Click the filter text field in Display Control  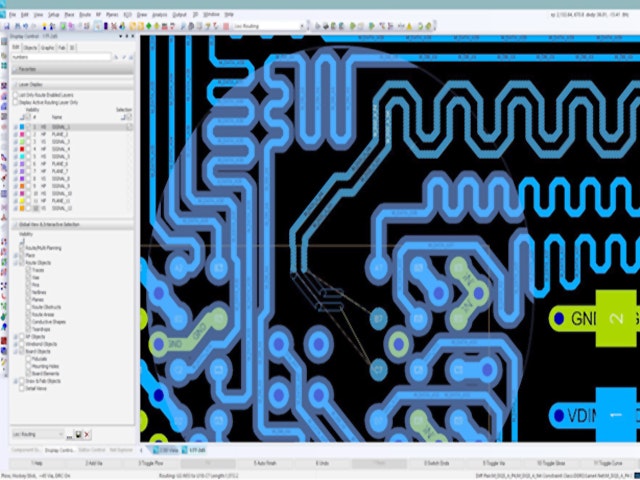61,58
